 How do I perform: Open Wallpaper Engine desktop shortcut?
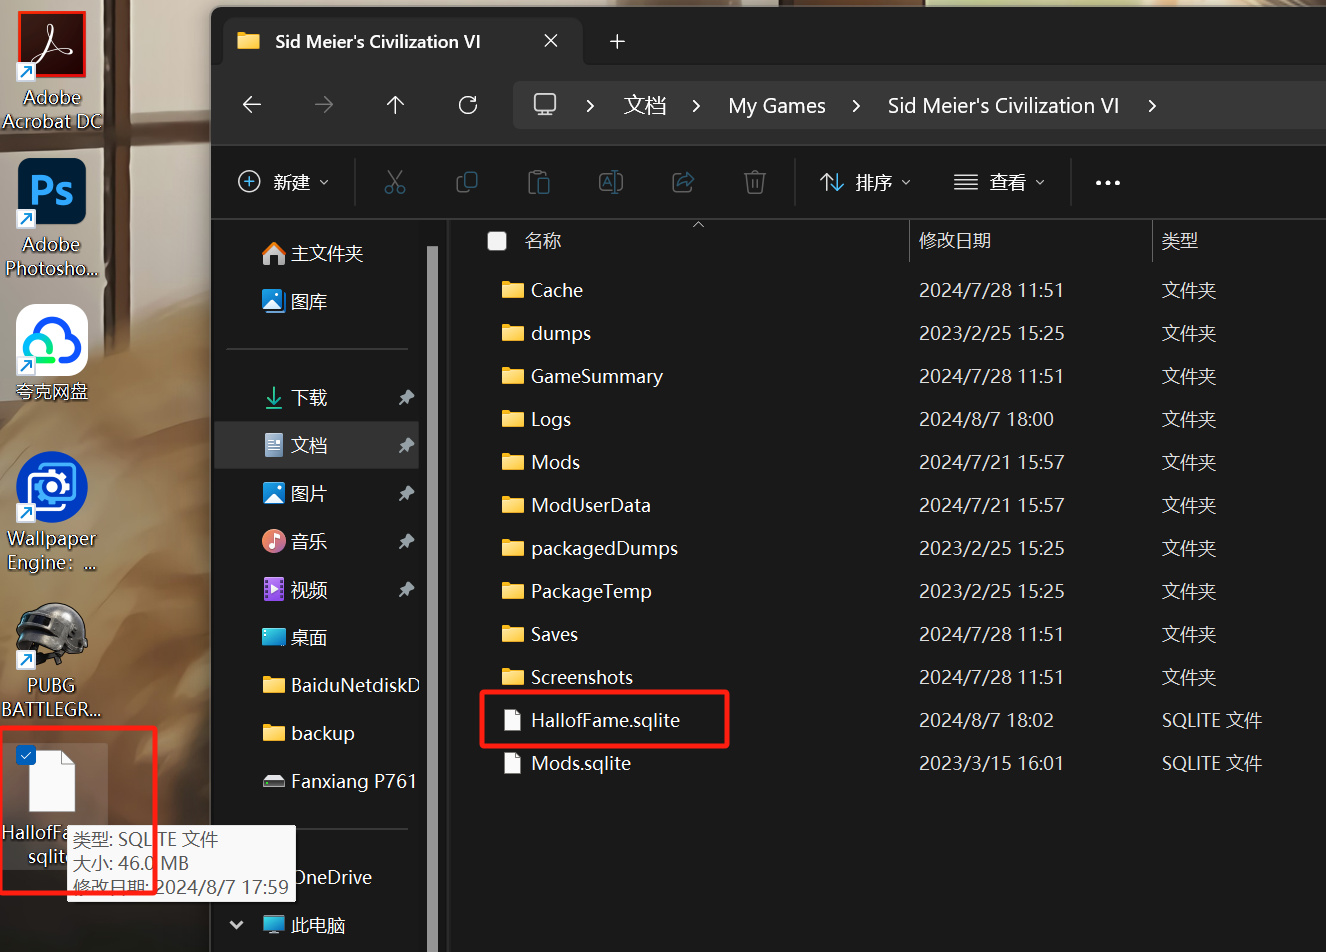(52, 513)
